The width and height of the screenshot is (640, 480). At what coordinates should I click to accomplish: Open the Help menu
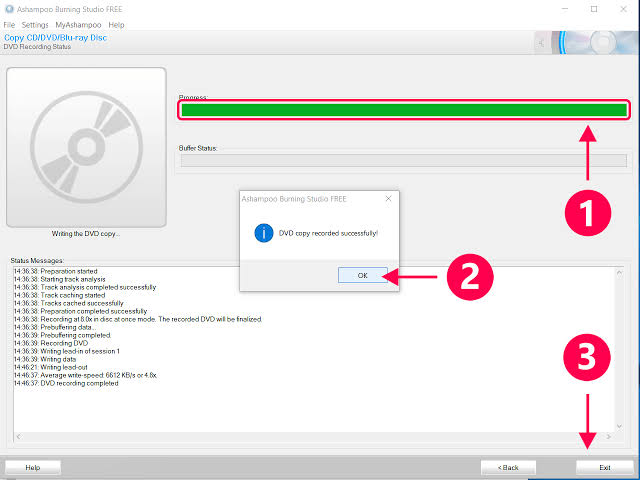116,25
